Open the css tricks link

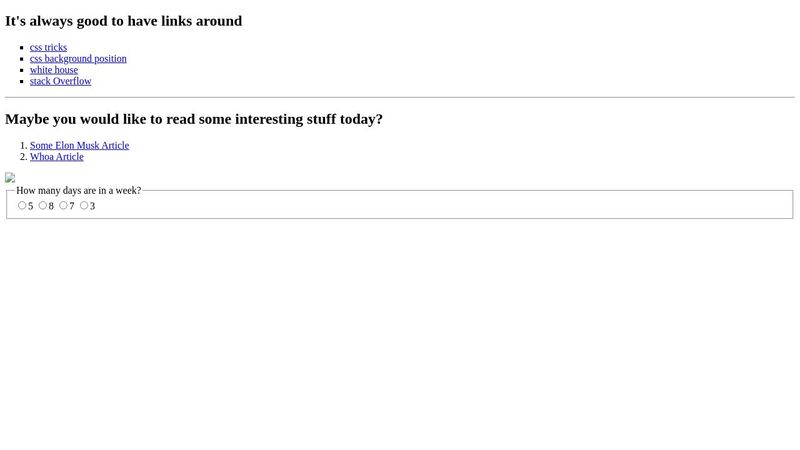pyautogui.click(x=48, y=47)
